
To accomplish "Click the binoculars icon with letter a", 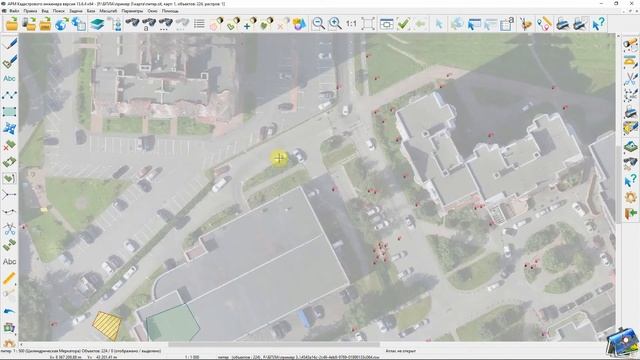I will pyautogui.click(x=149, y=24).
